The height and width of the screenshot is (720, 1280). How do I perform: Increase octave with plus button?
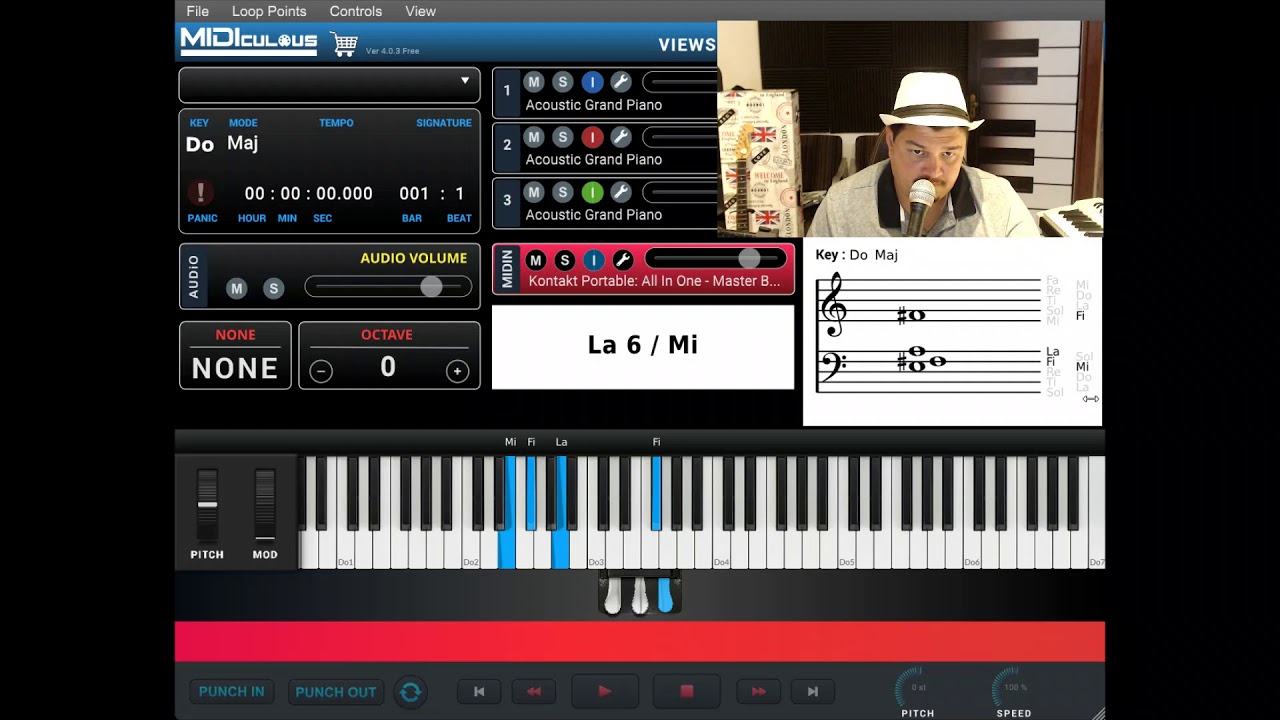(x=457, y=371)
